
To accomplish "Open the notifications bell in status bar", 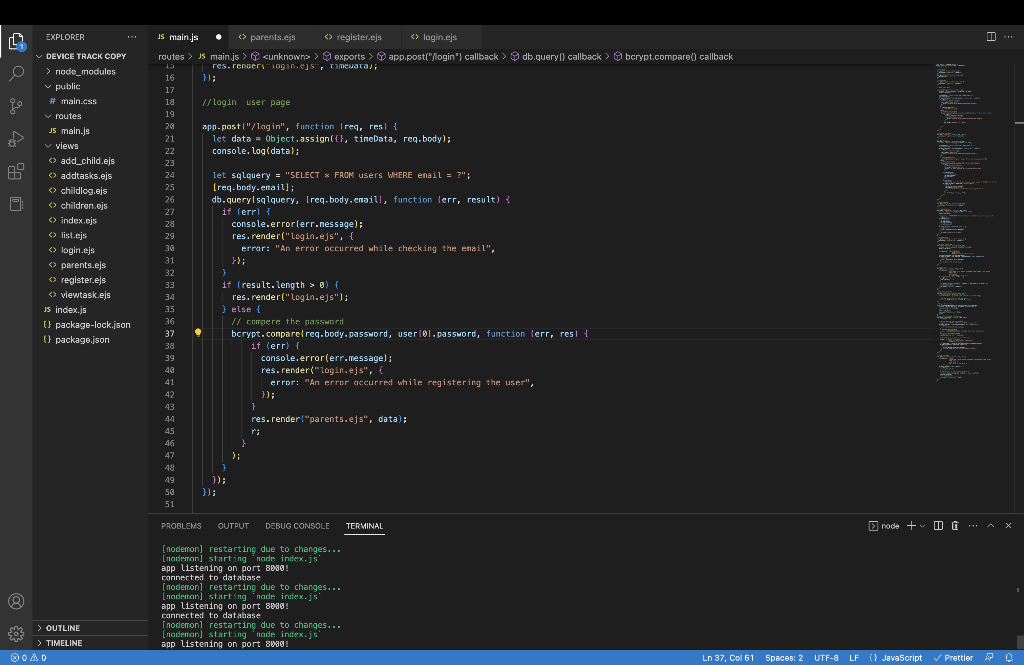I will 1009,658.
